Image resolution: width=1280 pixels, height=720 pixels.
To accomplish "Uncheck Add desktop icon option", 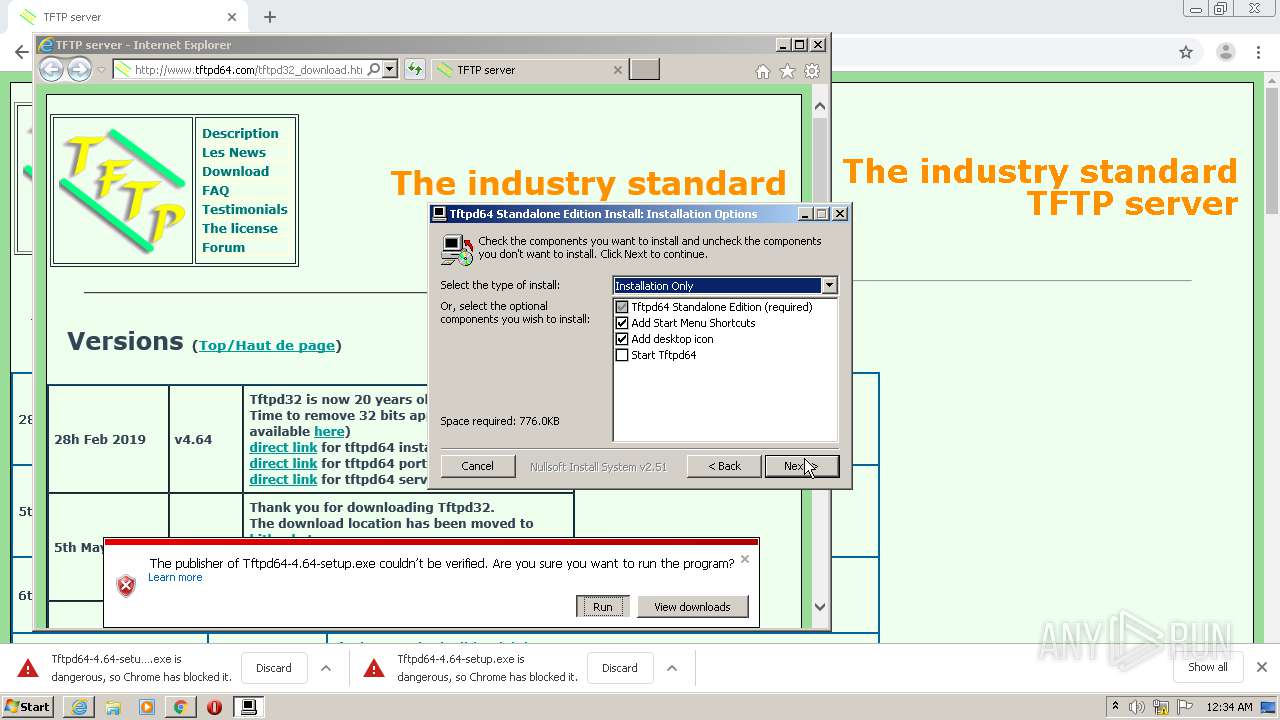I will (x=622, y=339).
